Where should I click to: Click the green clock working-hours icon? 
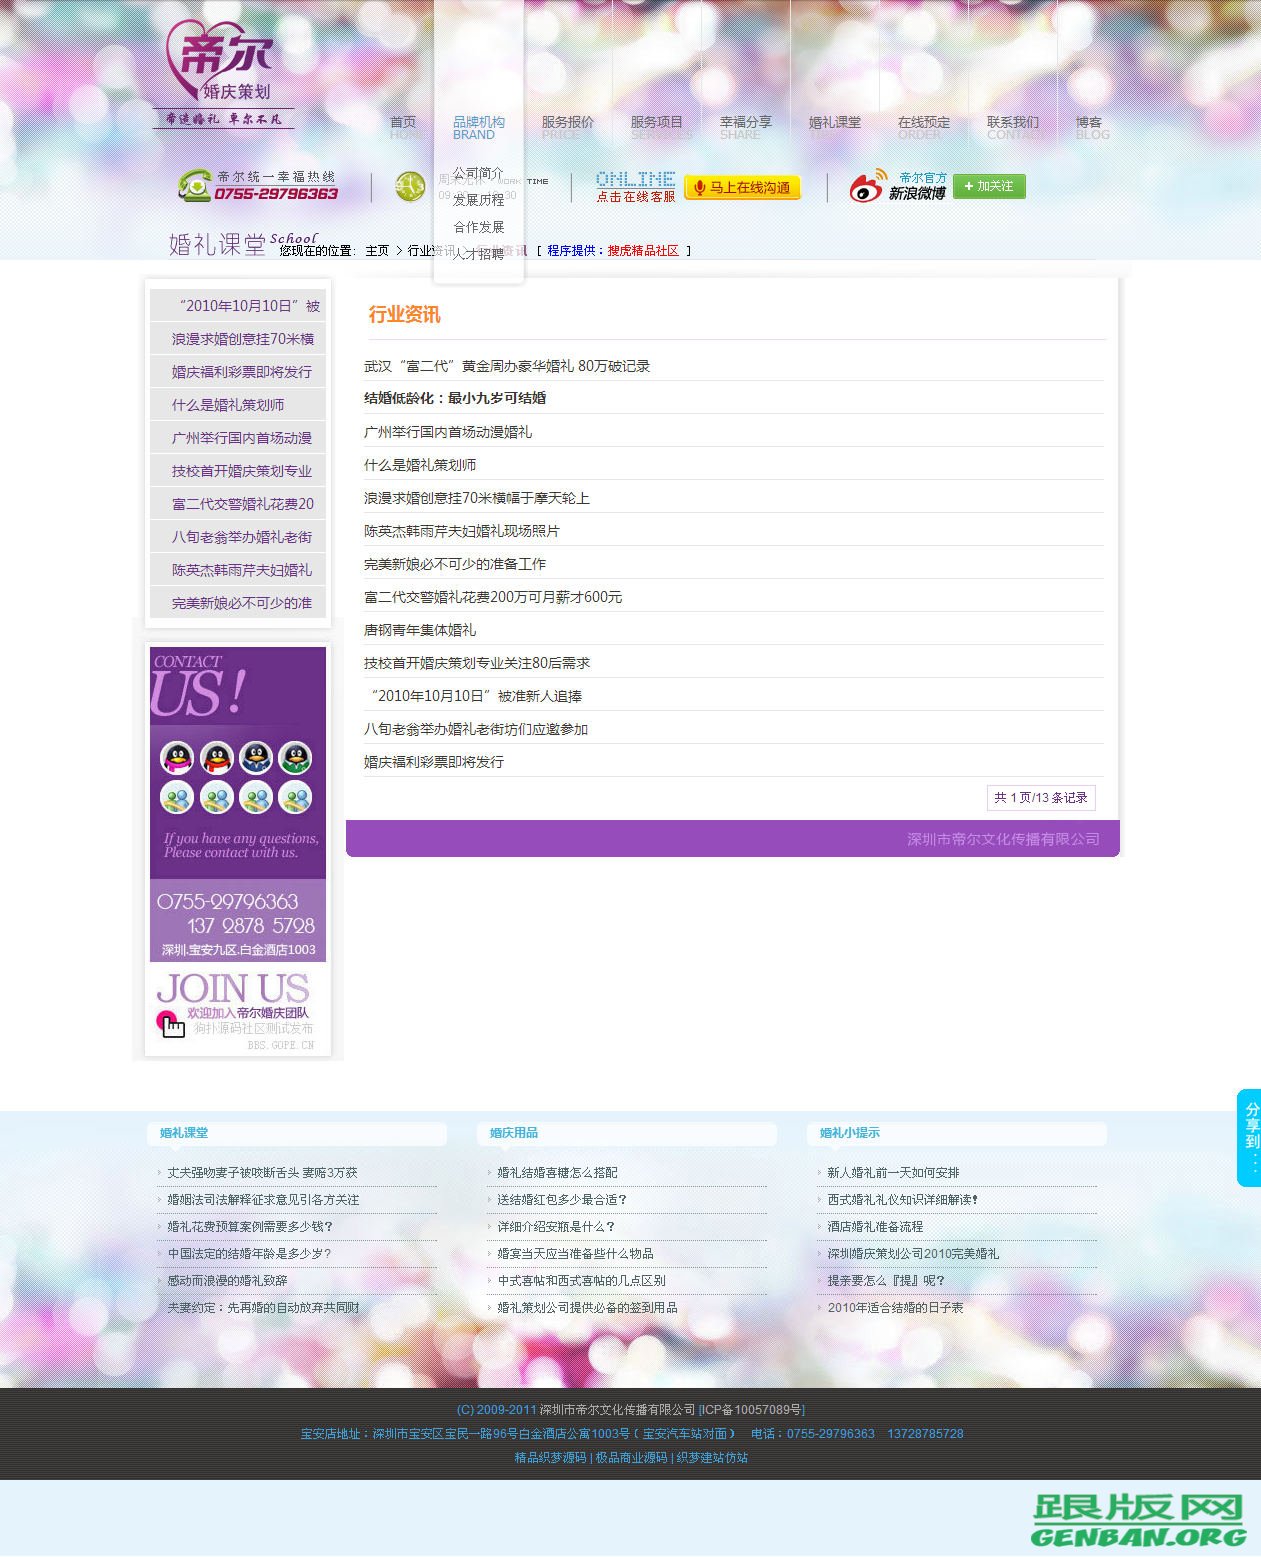pos(410,187)
